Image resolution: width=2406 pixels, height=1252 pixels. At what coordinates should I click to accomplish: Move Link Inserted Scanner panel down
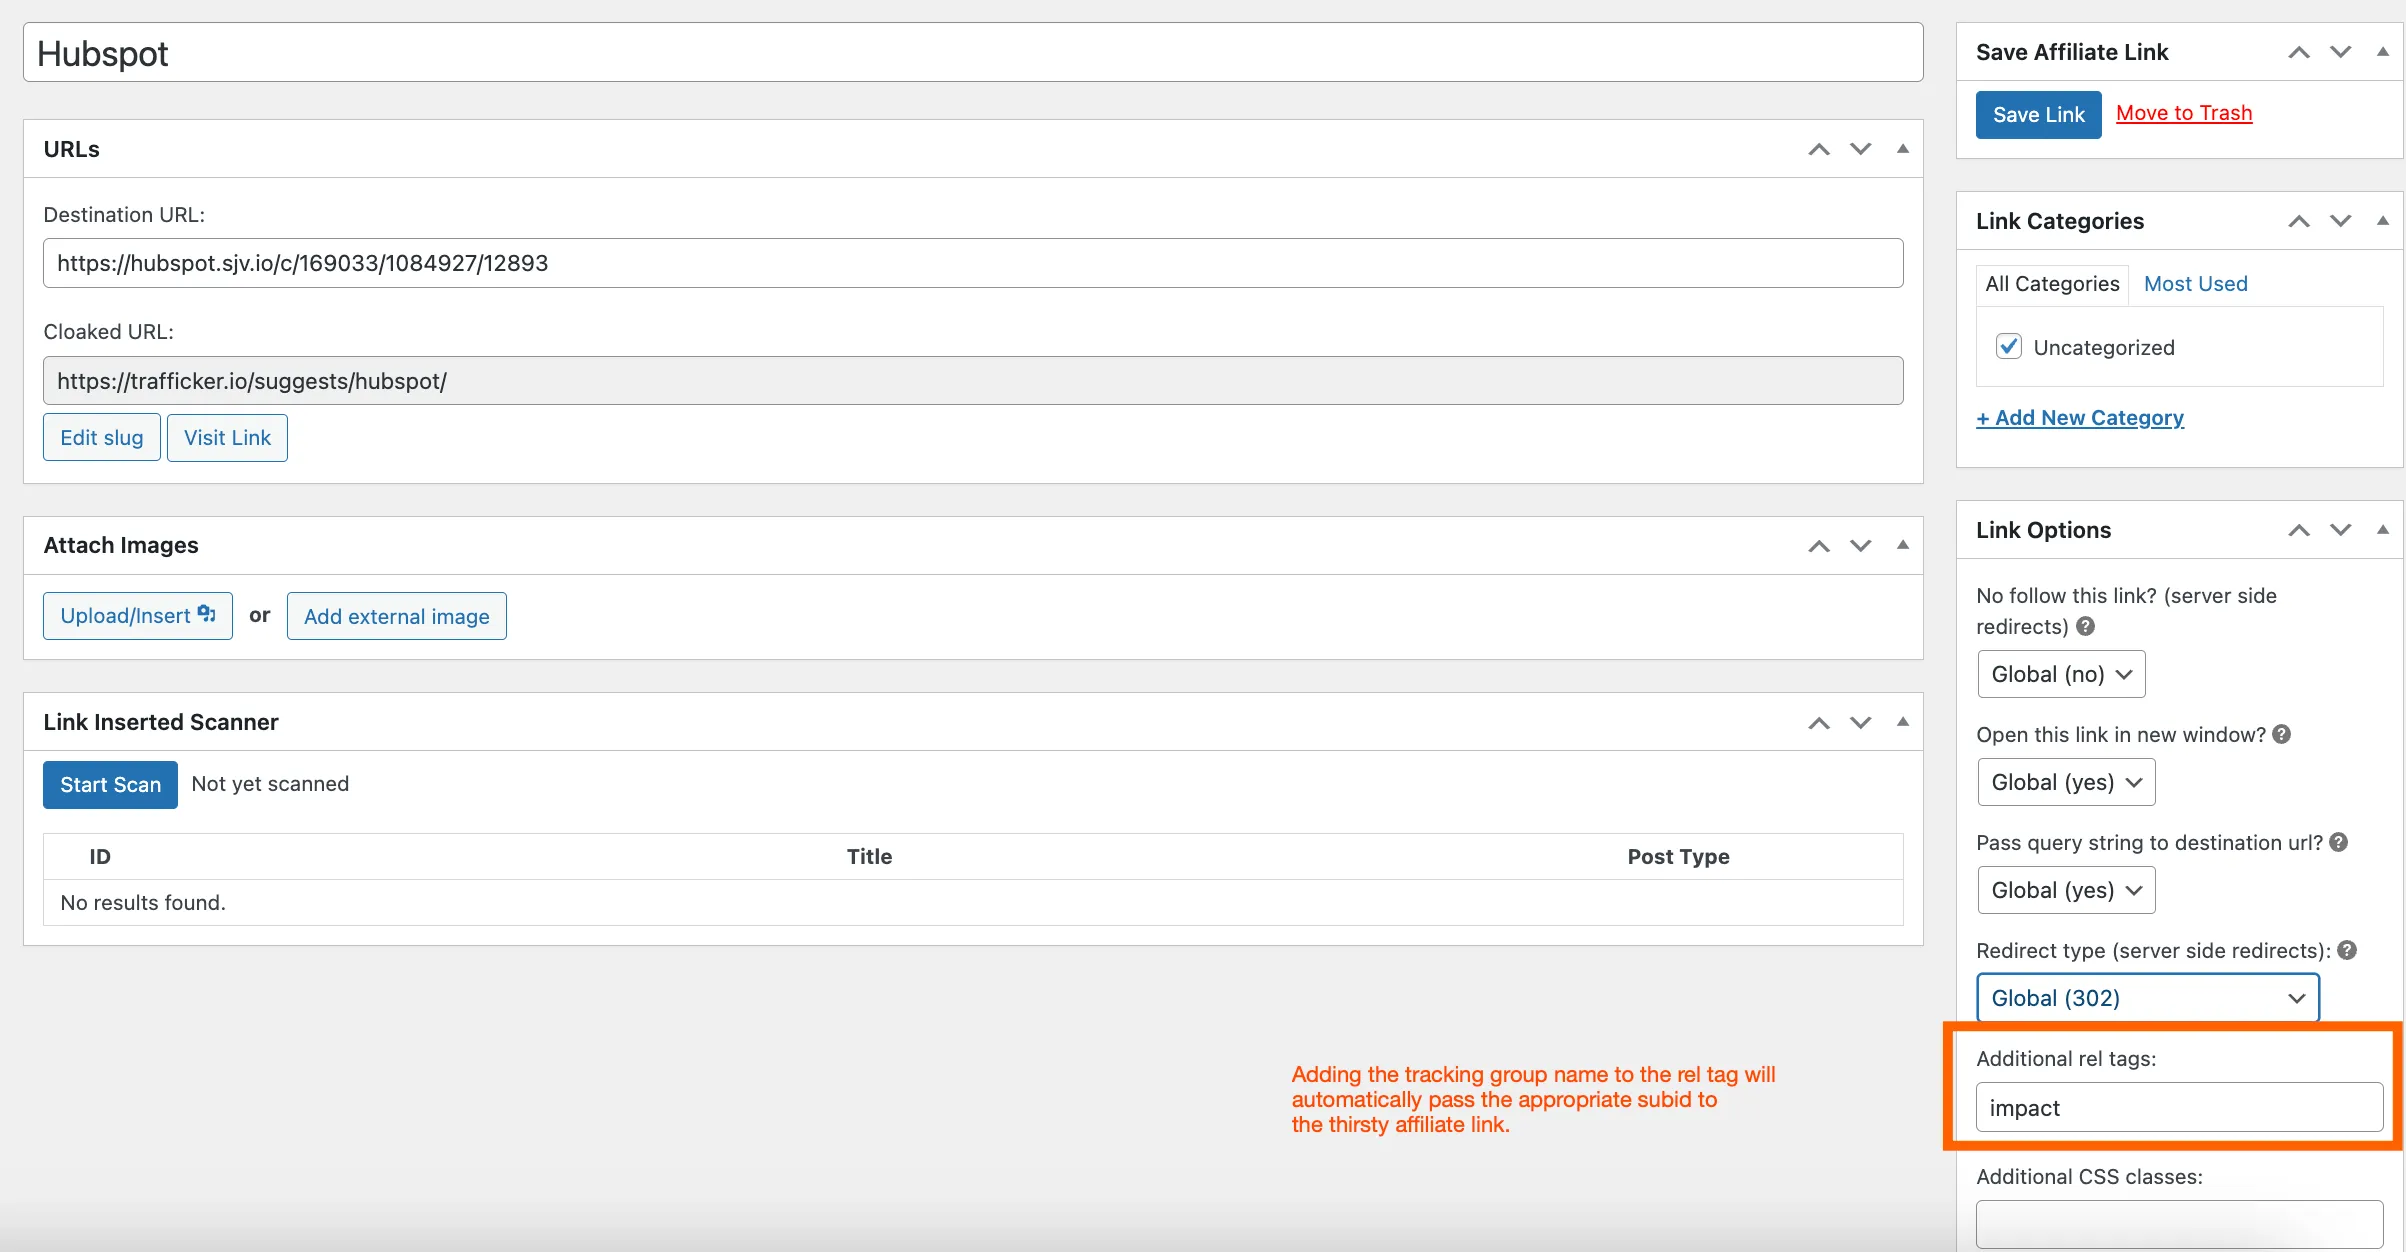tap(1860, 722)
